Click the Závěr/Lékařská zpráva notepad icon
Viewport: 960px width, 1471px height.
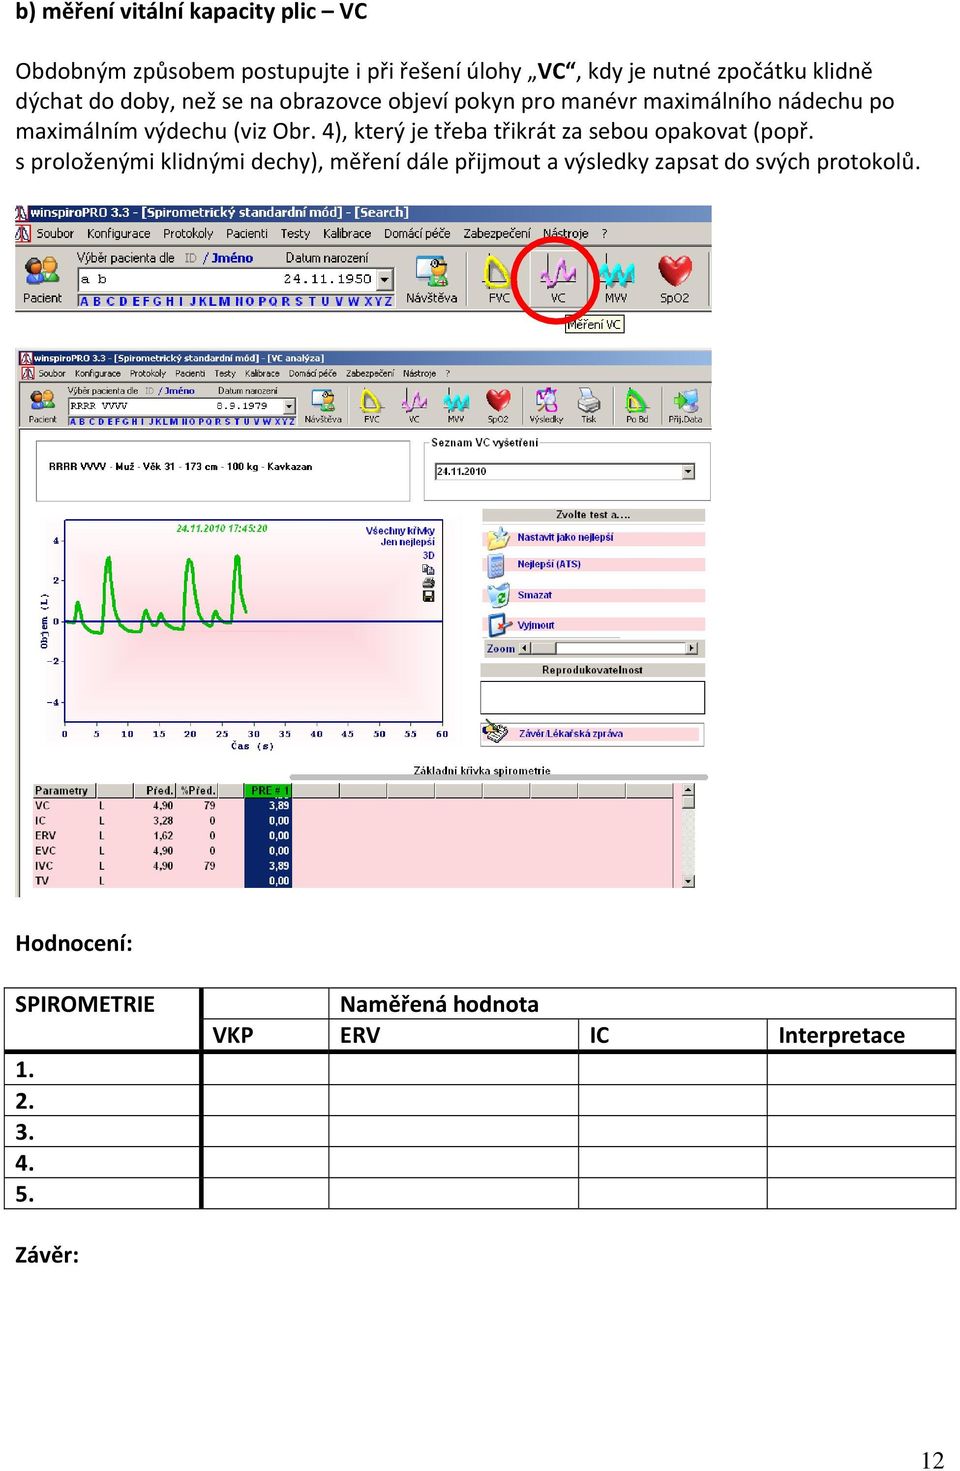[495, 733]
